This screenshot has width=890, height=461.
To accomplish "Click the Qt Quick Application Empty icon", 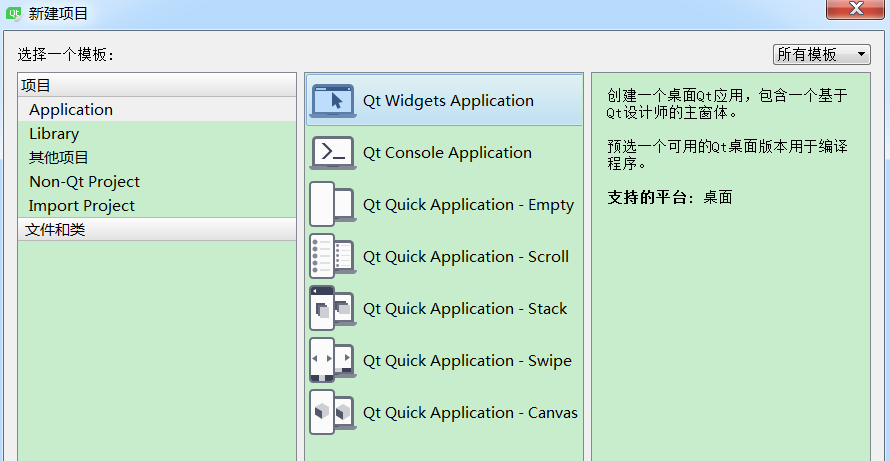I will (333, 204).
